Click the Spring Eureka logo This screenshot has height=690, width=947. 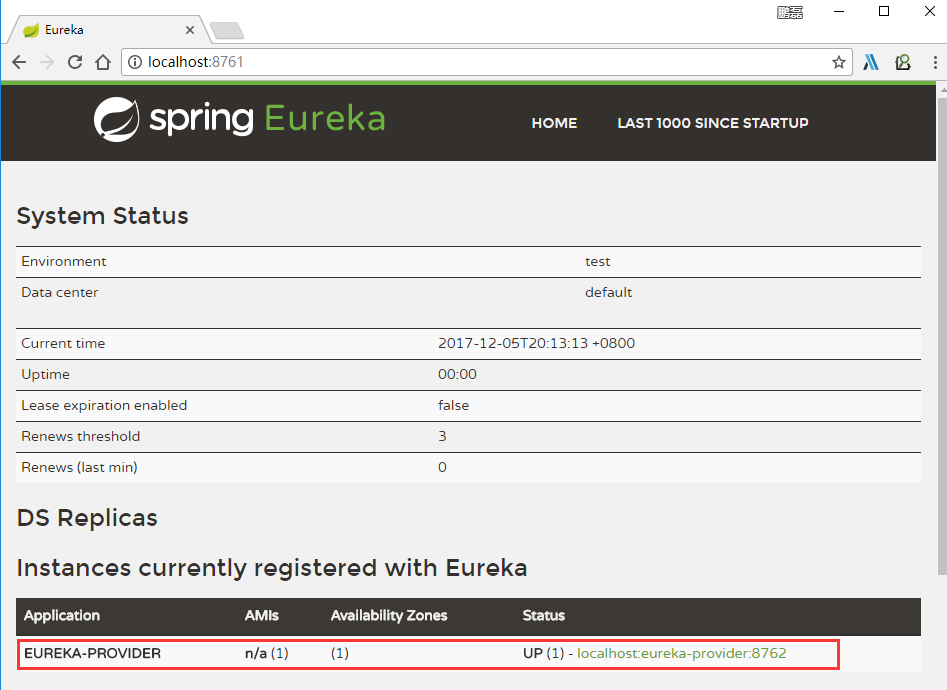[239, 119]
